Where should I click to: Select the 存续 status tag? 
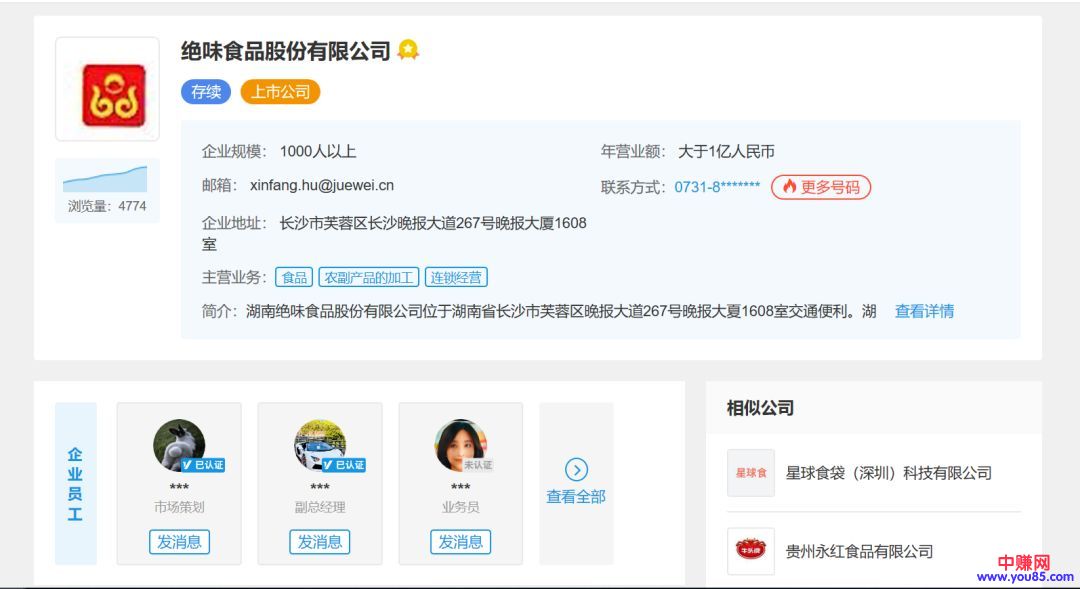[206, 92]
